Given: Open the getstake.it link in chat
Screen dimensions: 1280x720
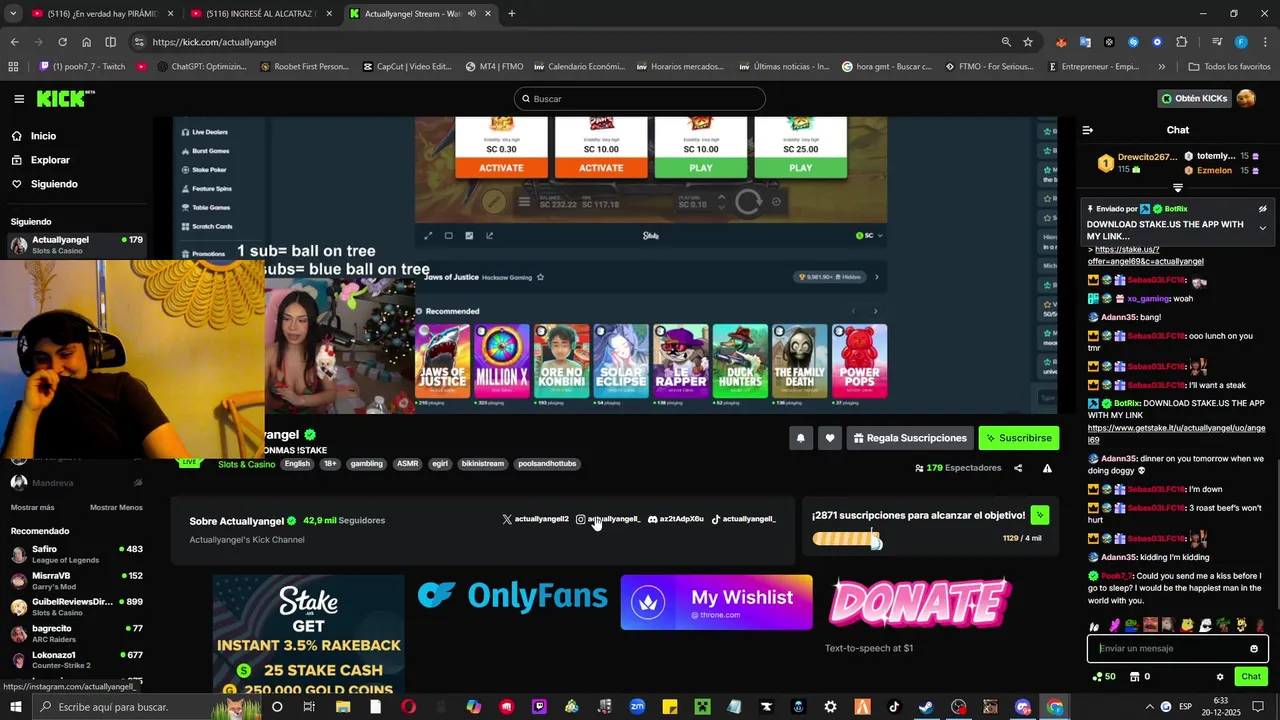Looking at the screenshot, I should 1176,434.
